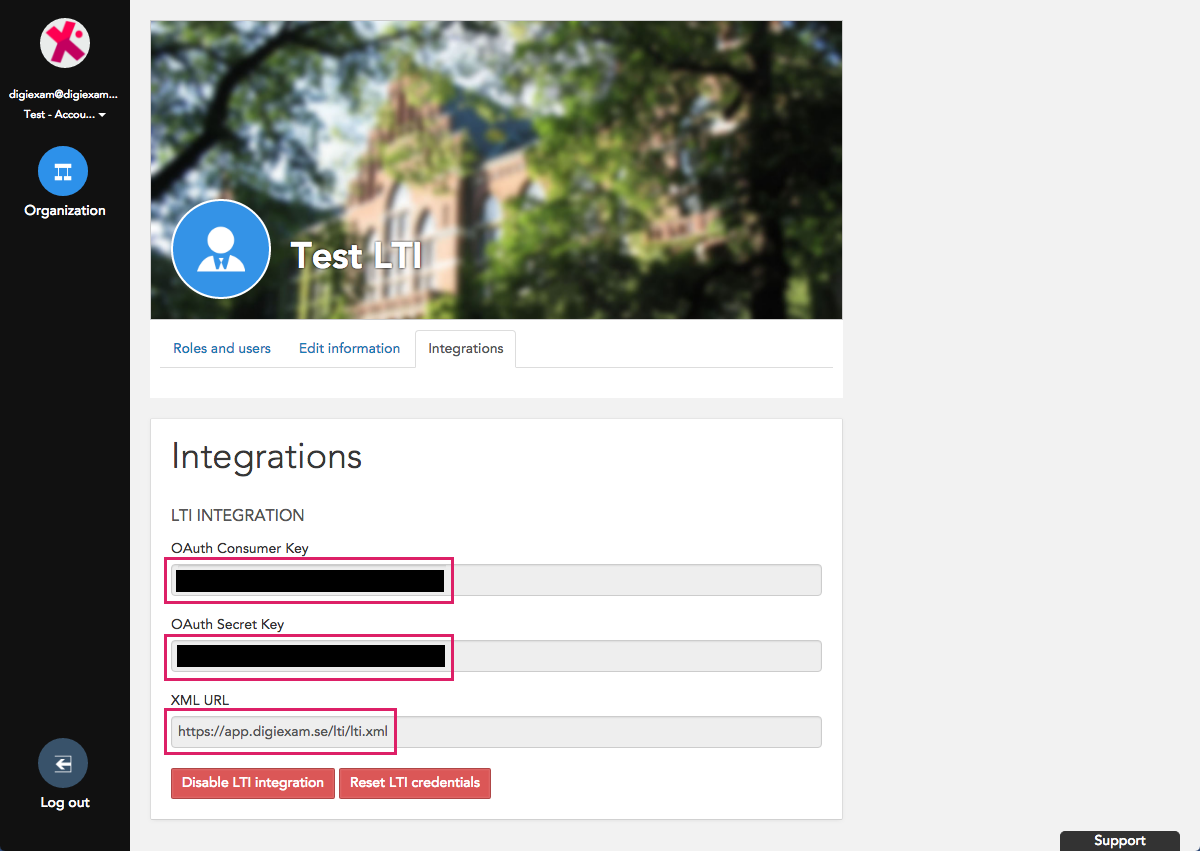Click the Log out label

pyautogui.click(x=65, y=802)
